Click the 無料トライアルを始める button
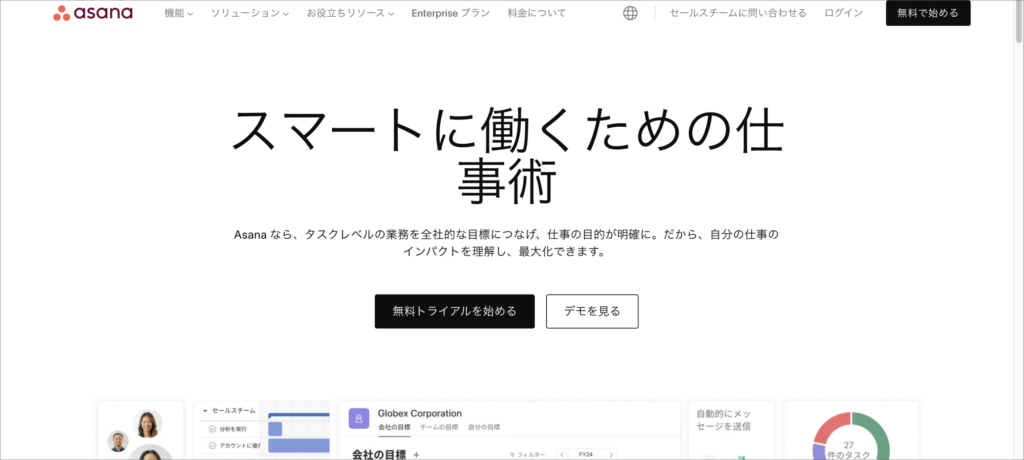The height and width of the screenshot is (460, 1024). tap(454, 311)
